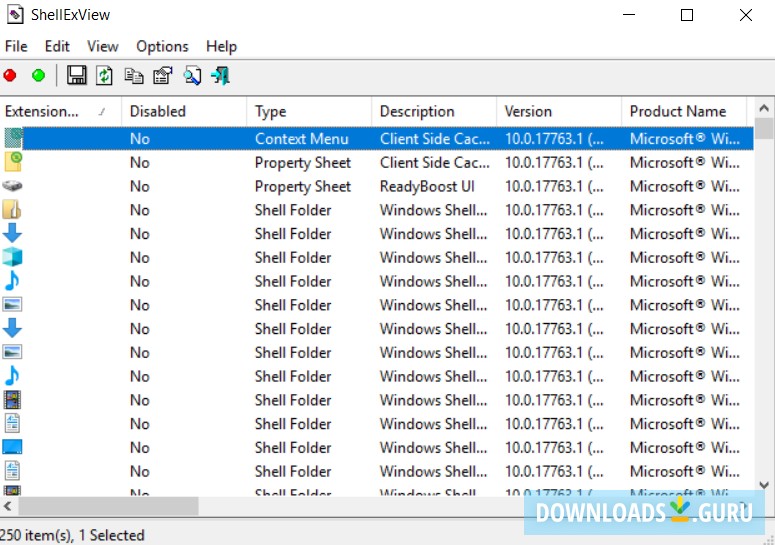Screen dimensions: 775x545
Task: Click the Find magnifier toolbar icon
Action: pos(192,76)
